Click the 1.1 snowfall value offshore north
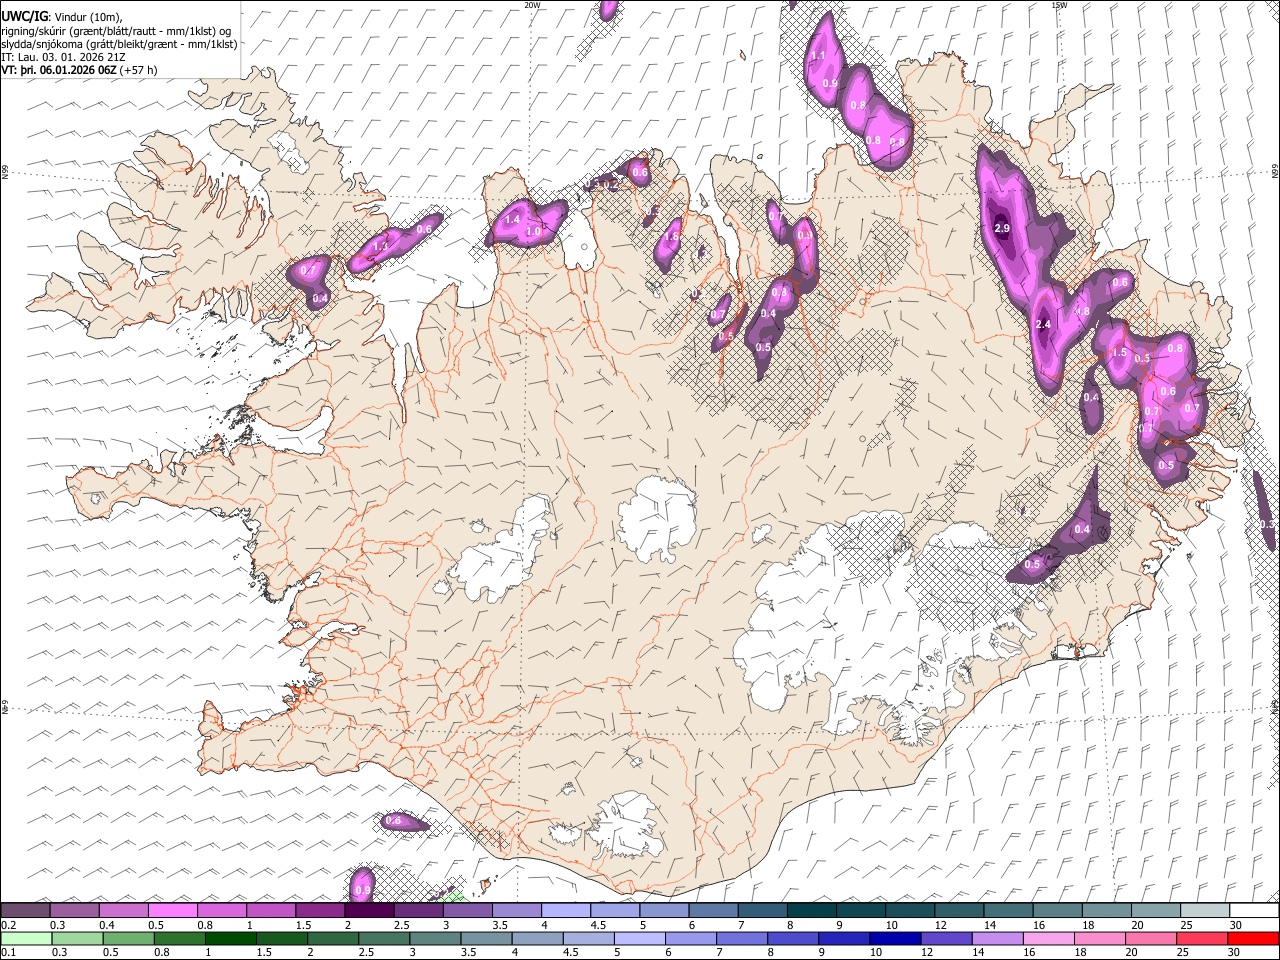The width and height of the screenshot is (1280, 960). click(x=818, y=56)
